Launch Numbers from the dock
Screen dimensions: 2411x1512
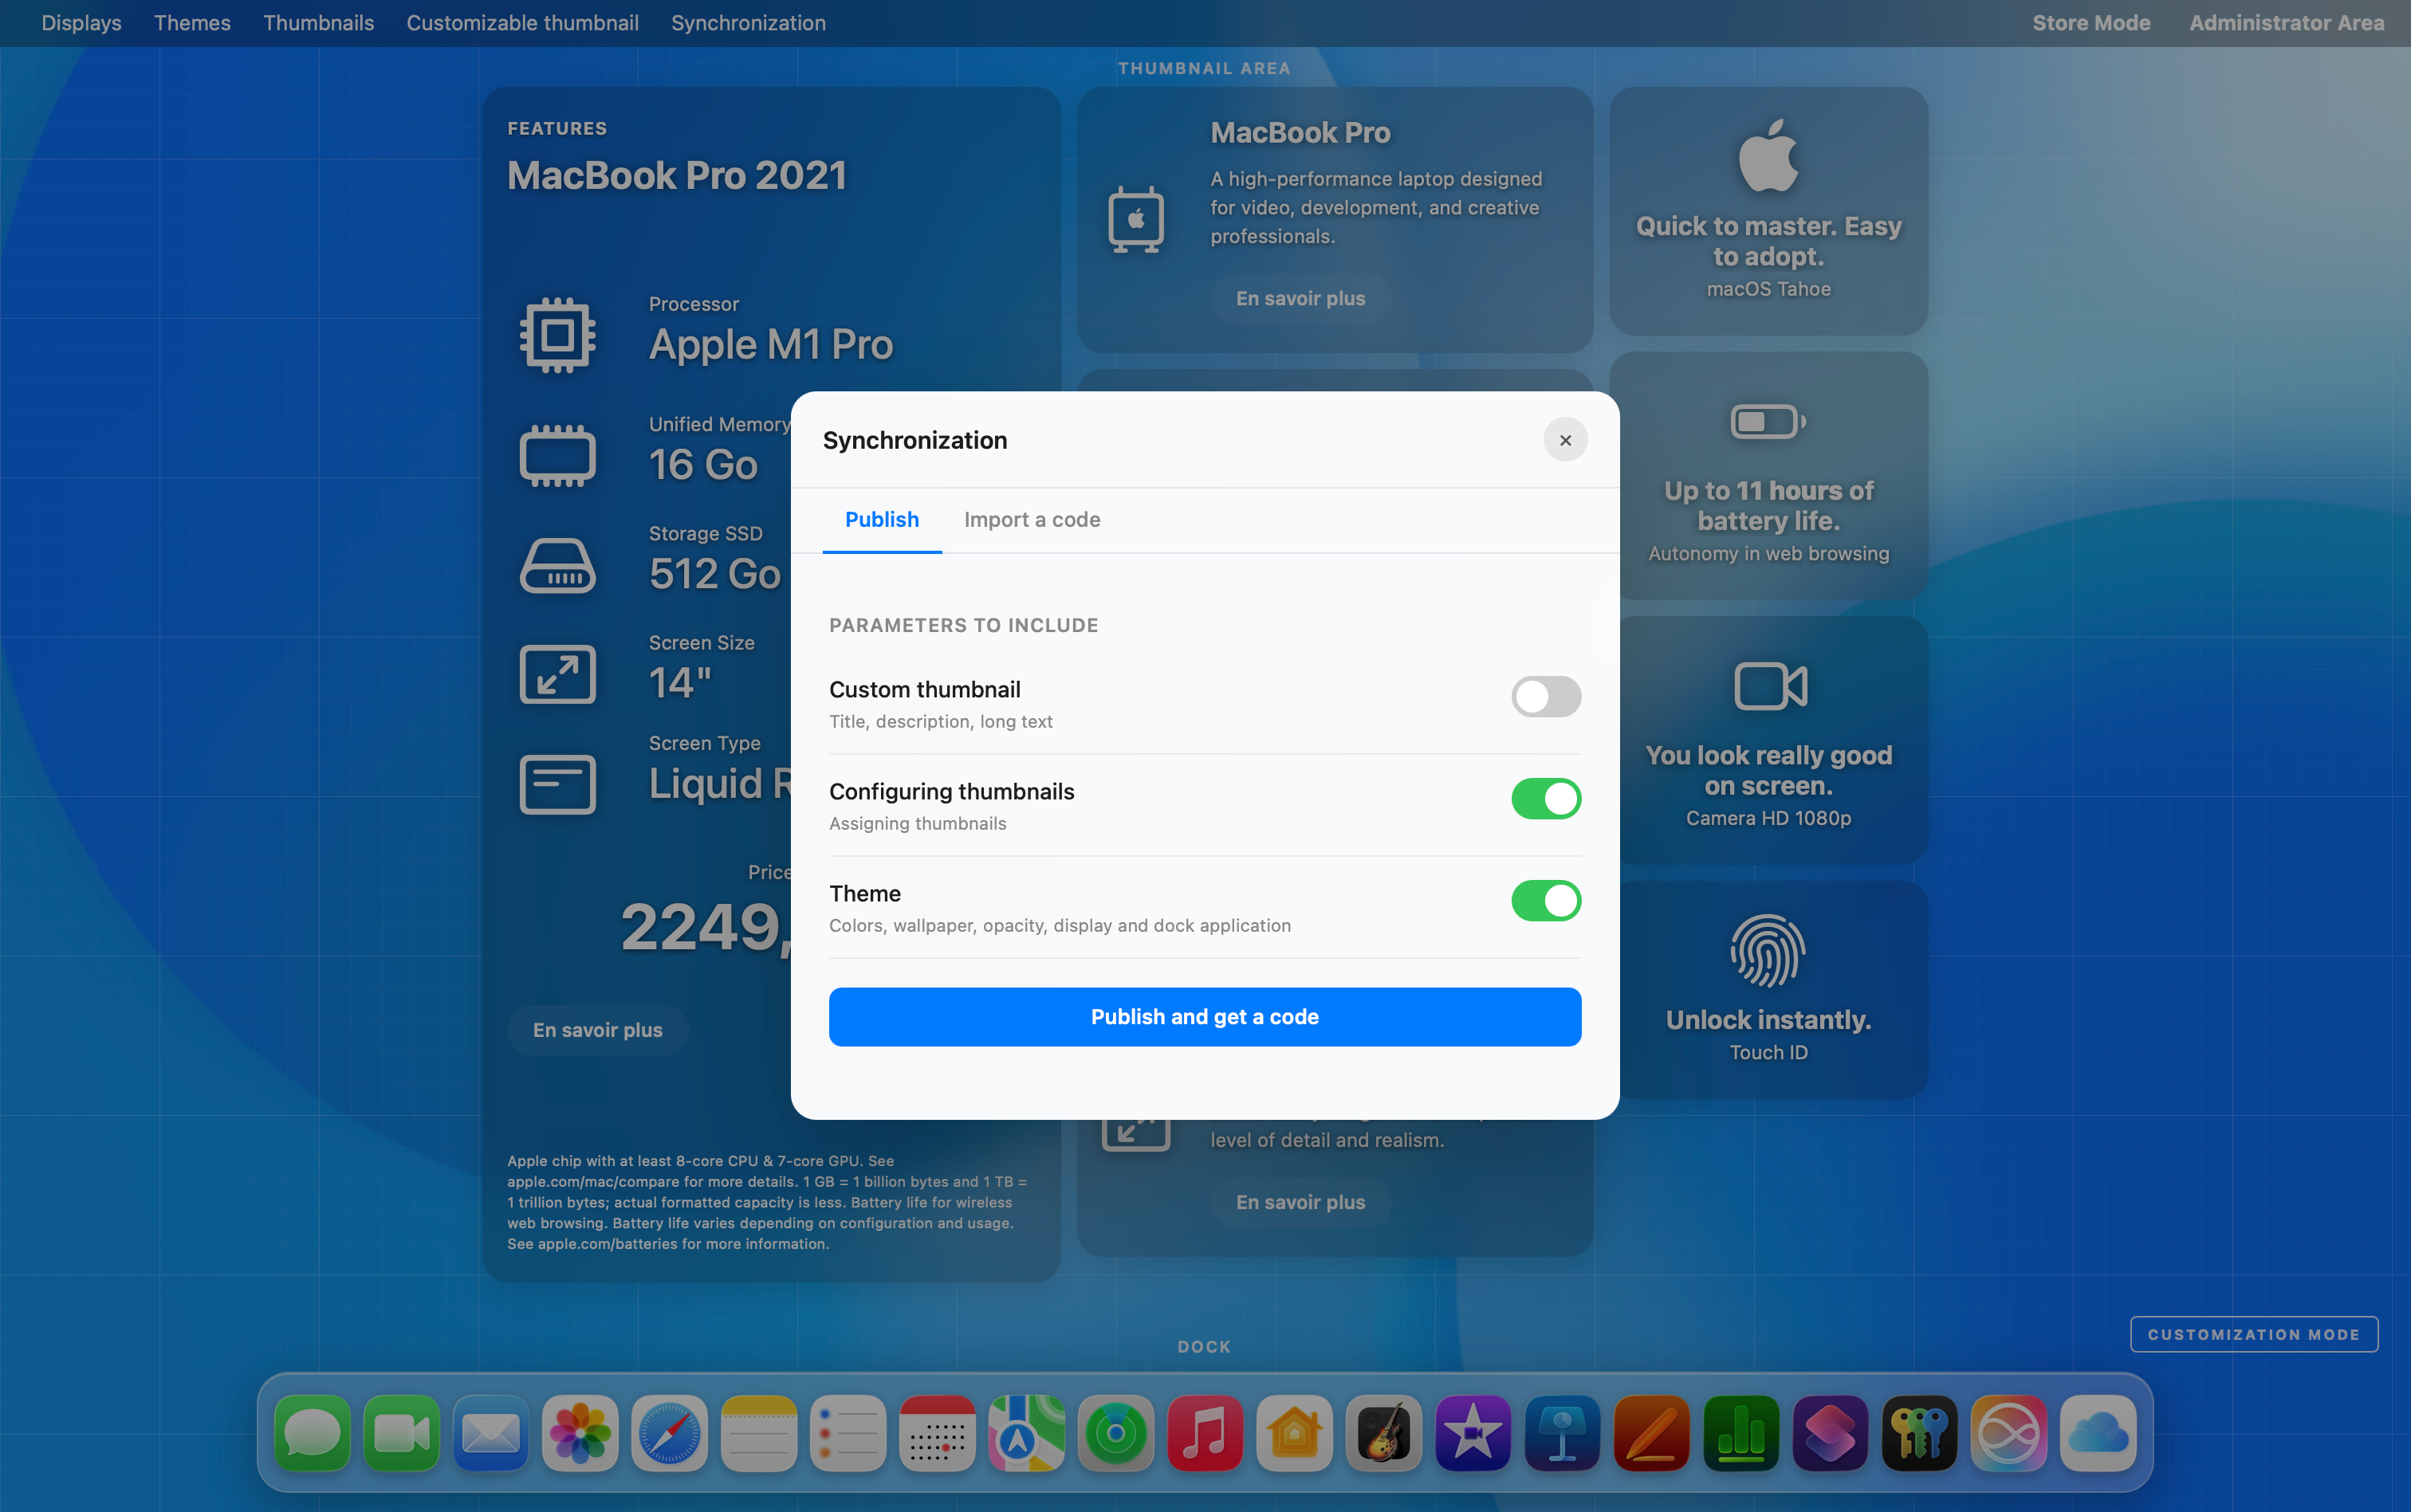click(1741, 1433)
